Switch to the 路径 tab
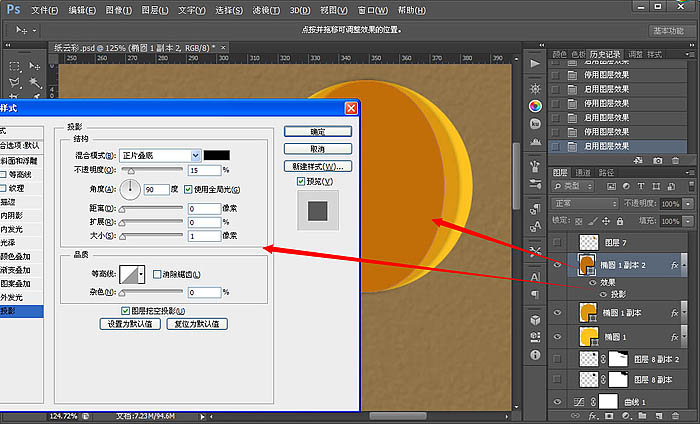This screenshot has height=424, width=700. pos(606,172)
